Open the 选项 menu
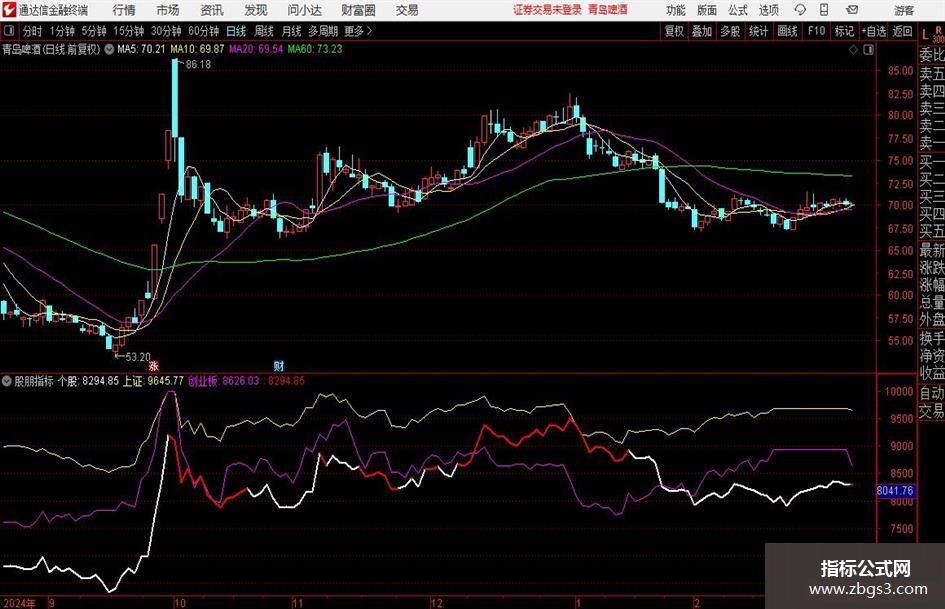Image resolution: width=945 pixels, height=609 pixels. (x=768, y=10)
